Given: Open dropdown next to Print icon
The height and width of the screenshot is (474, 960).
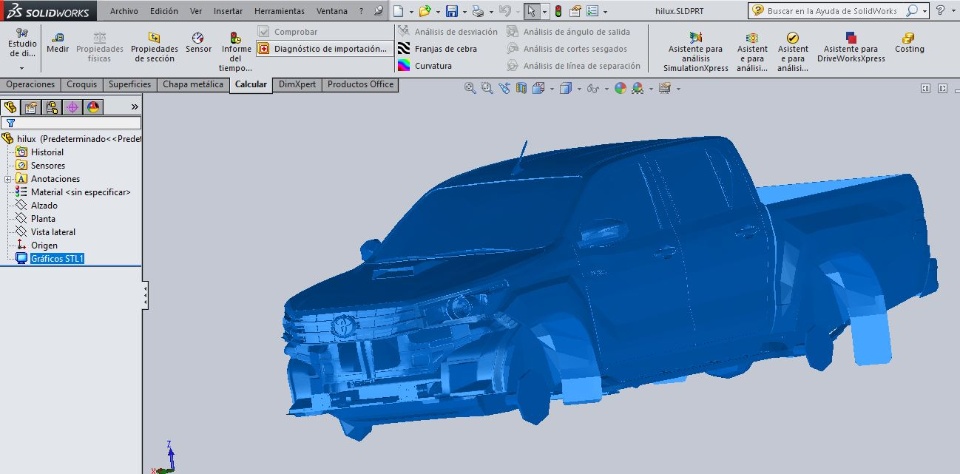Looking at the screenshot, I should click(x=490, y=12).
